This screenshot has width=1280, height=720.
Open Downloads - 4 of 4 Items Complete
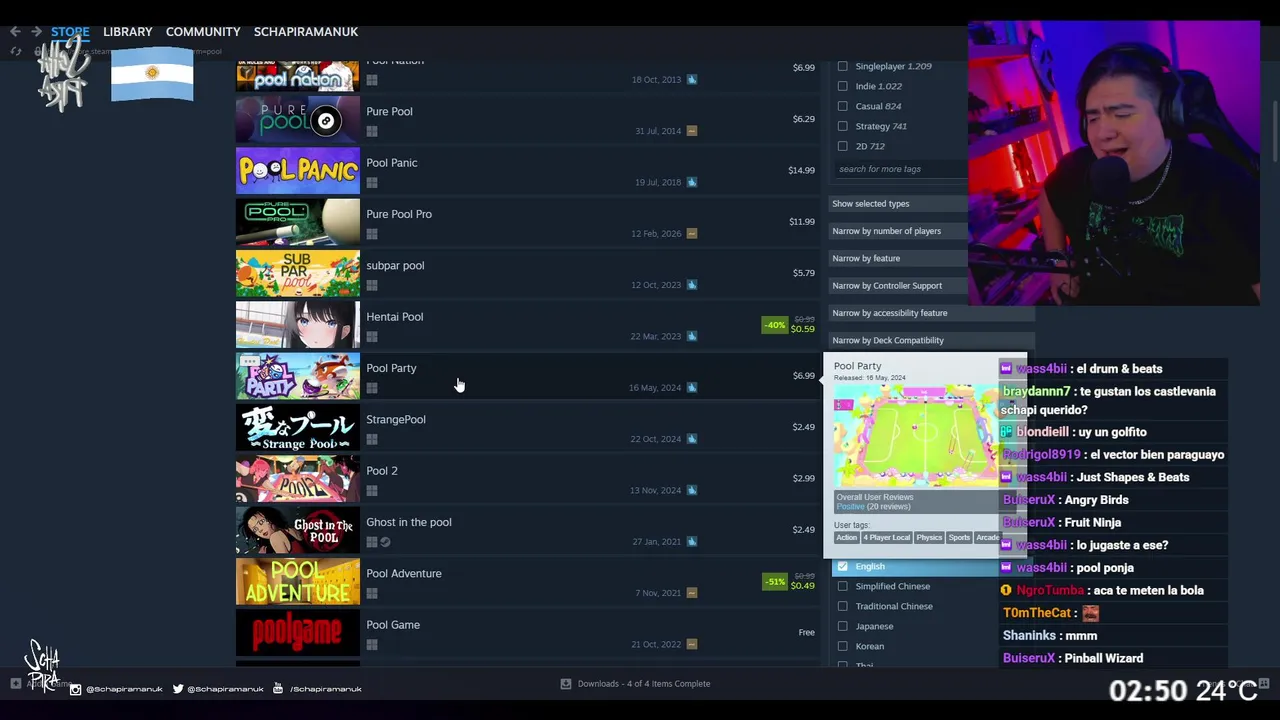click(644, 684)
